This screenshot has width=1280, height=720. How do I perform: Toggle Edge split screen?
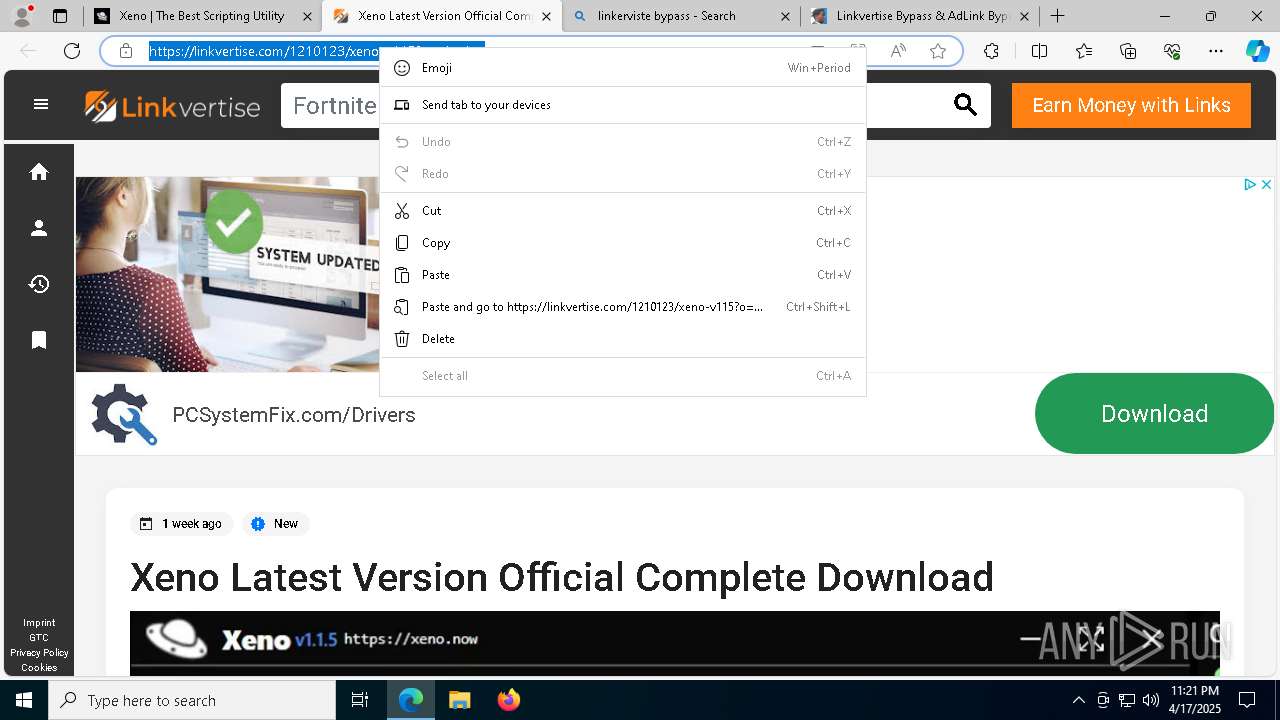[x=1039, y=51]
